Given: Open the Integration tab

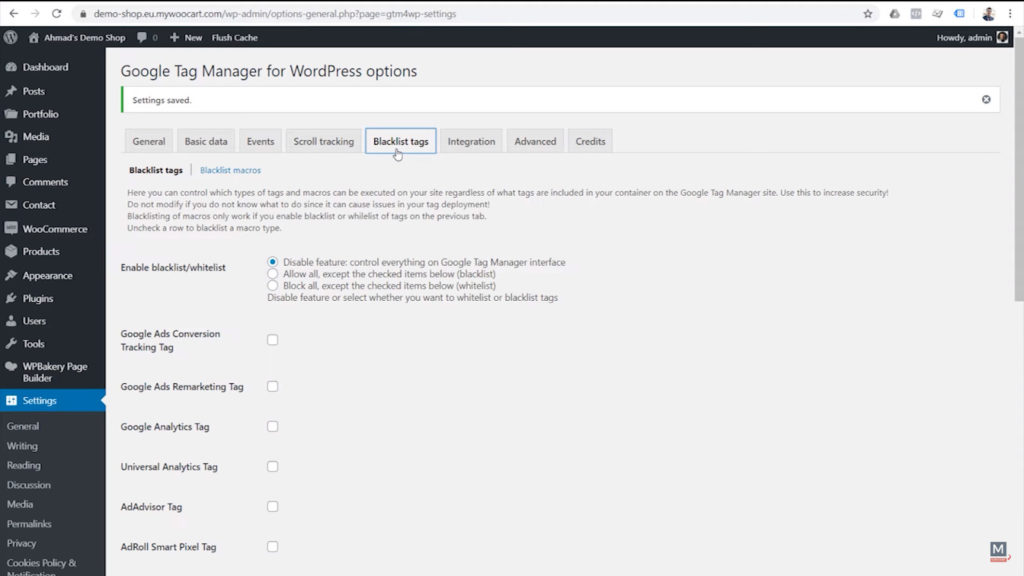Looking at the screenshot, I should coord(471,141).
